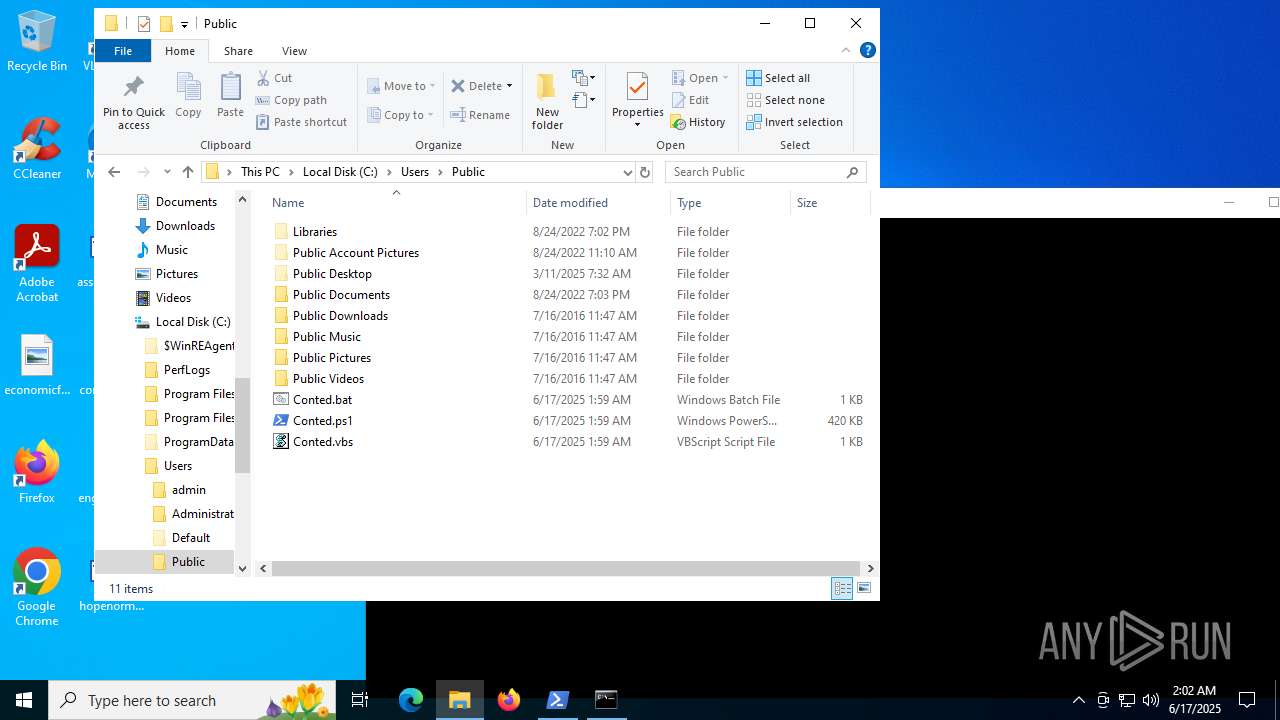Open Google Chrome desktop shortcut
1280x720 pixels.
pos(37,588)
